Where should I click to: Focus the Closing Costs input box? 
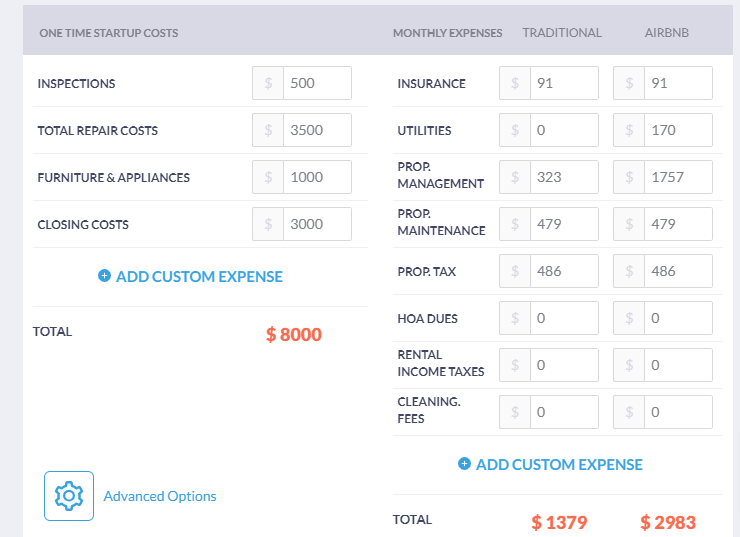[x=316, y=224]
